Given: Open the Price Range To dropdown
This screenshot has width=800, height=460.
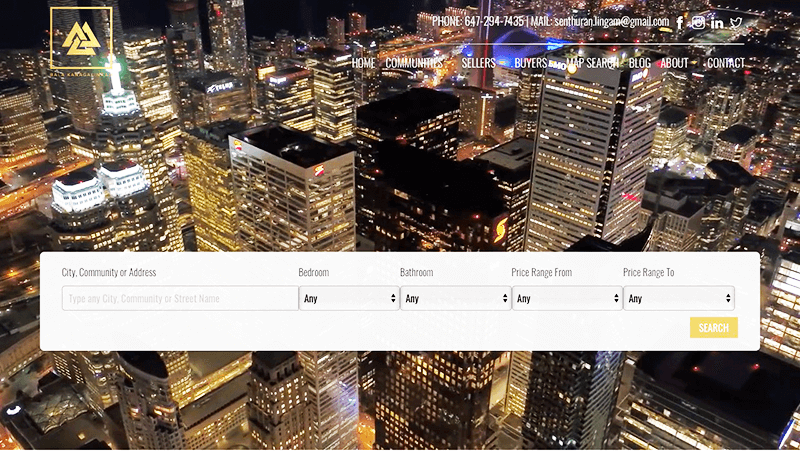Looking at the screenshot, I should click(x=679, y=298).
